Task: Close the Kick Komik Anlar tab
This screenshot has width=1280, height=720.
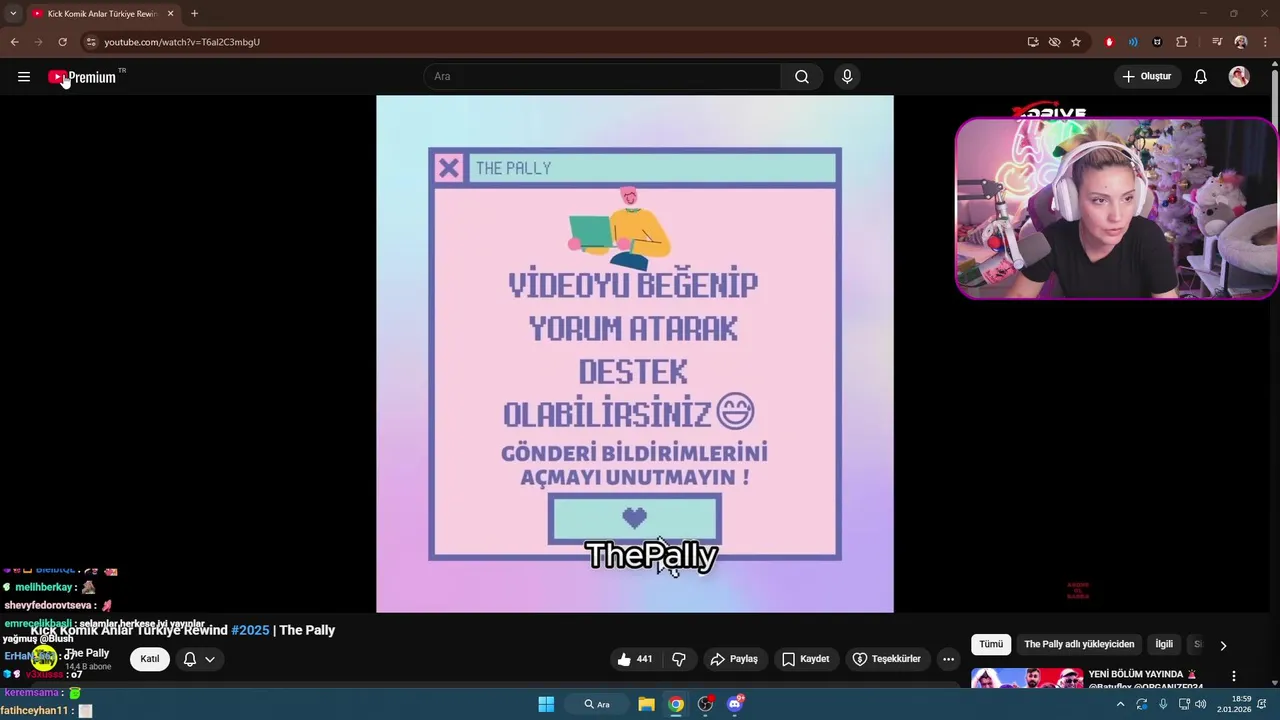Action: click(x=171, y=14)
